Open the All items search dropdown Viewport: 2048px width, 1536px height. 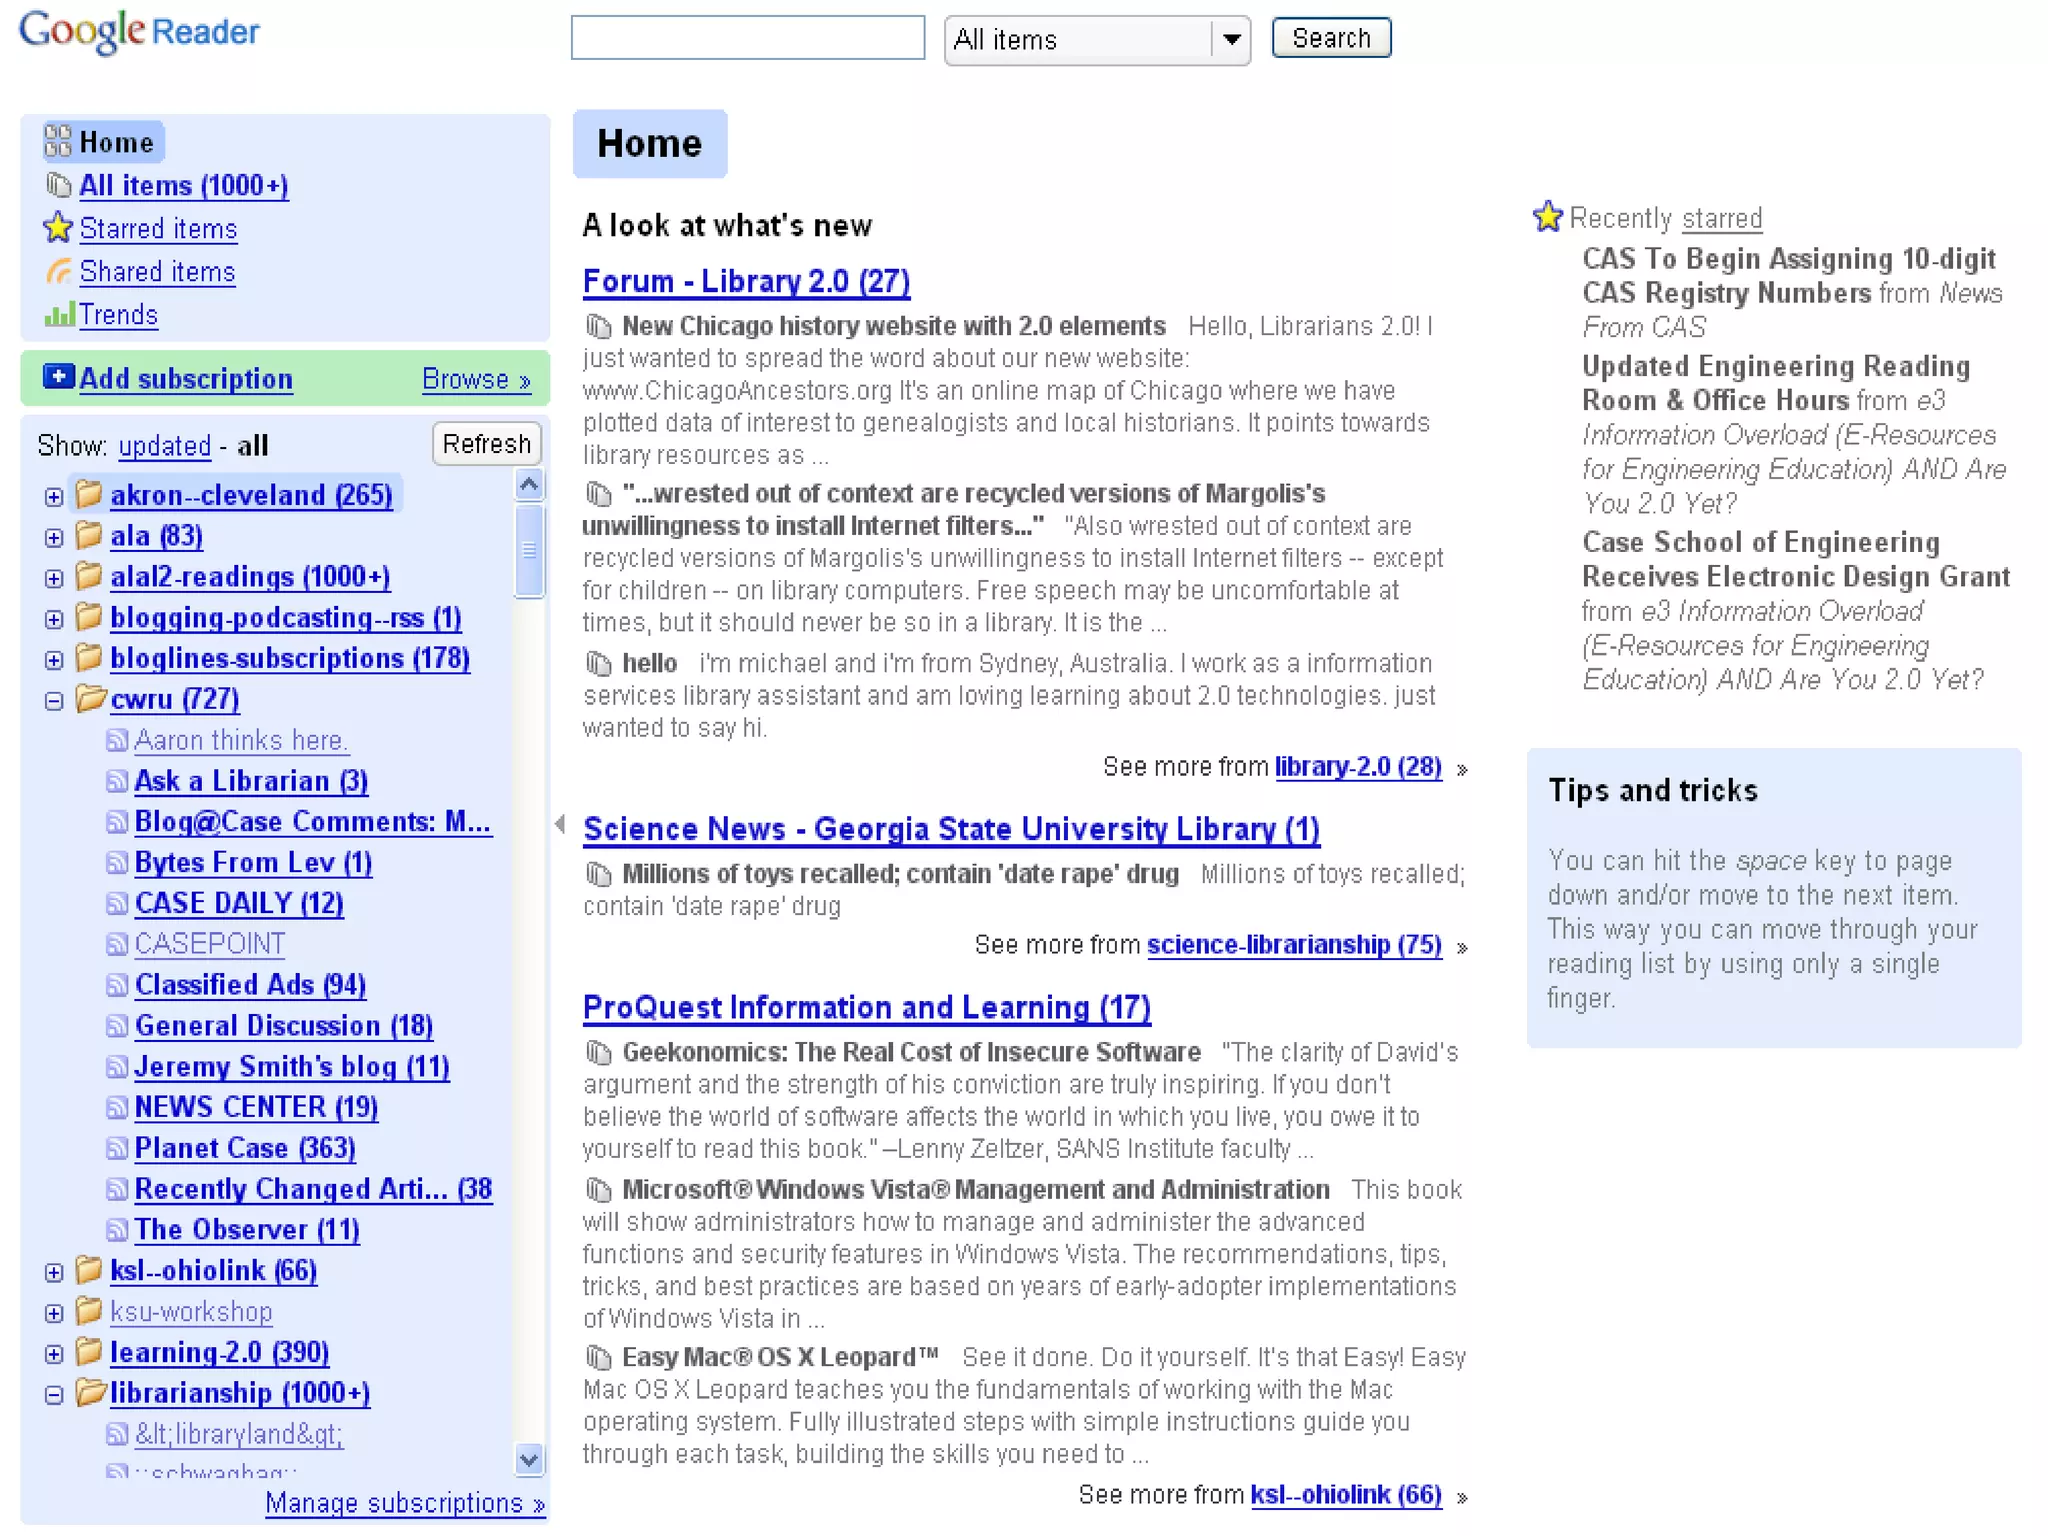click(1231, 40)
